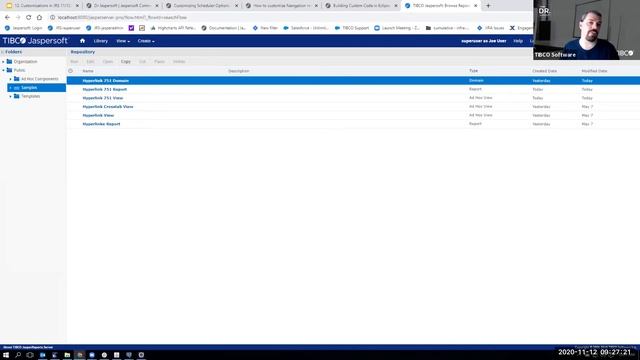Click the Copy toolbar button
This screenshot has height=360, width=640.
[126, 62]
